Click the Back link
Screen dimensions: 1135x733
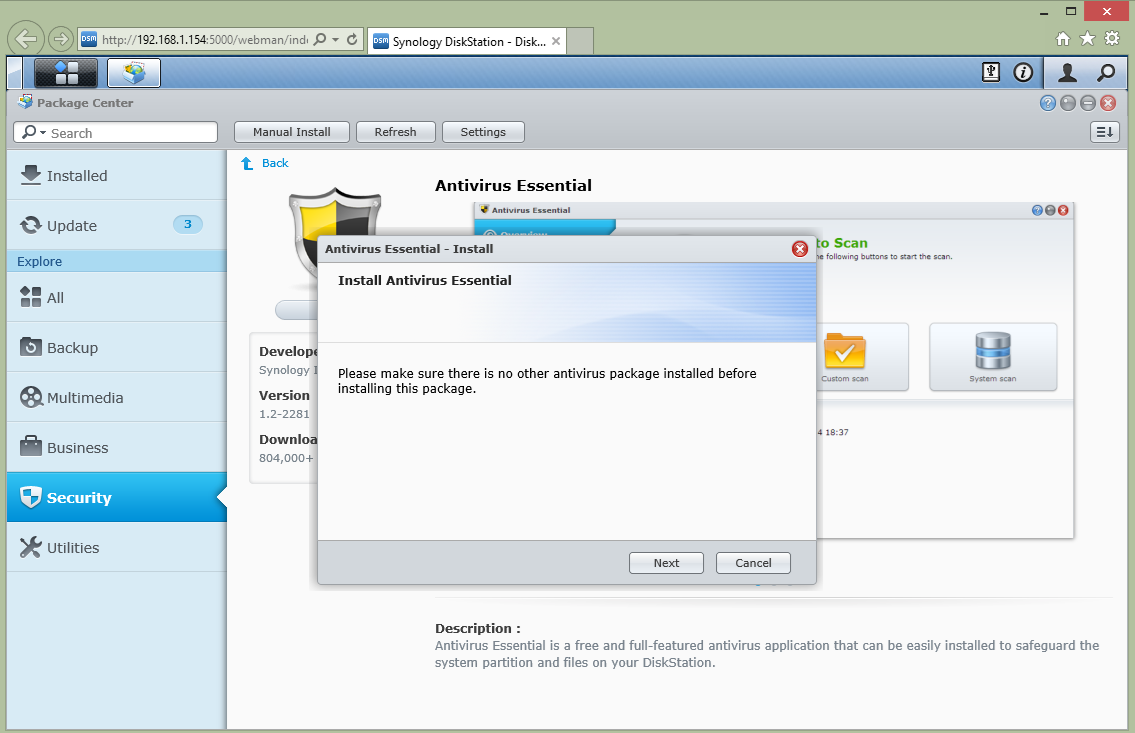(275, 164)
